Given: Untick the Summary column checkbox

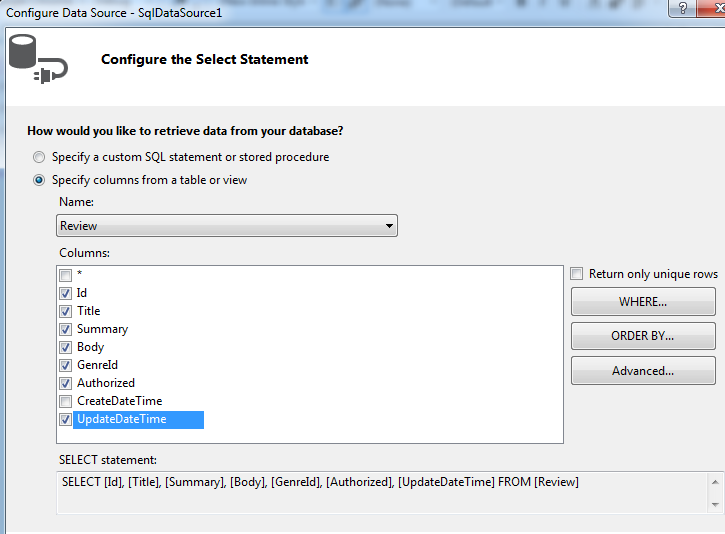Looking at the screenshot, I should pyautogui.click(x=65, y=329).
